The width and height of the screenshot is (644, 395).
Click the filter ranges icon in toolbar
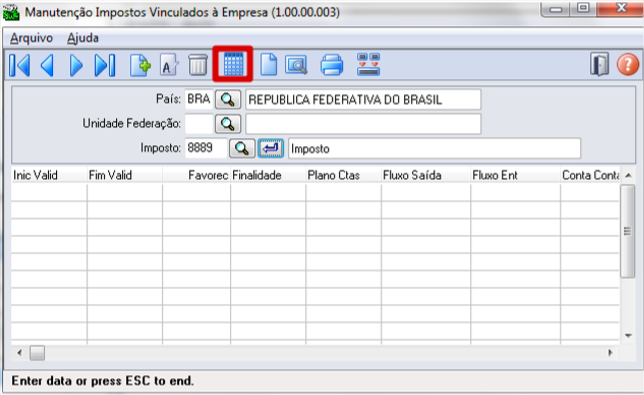368,64
